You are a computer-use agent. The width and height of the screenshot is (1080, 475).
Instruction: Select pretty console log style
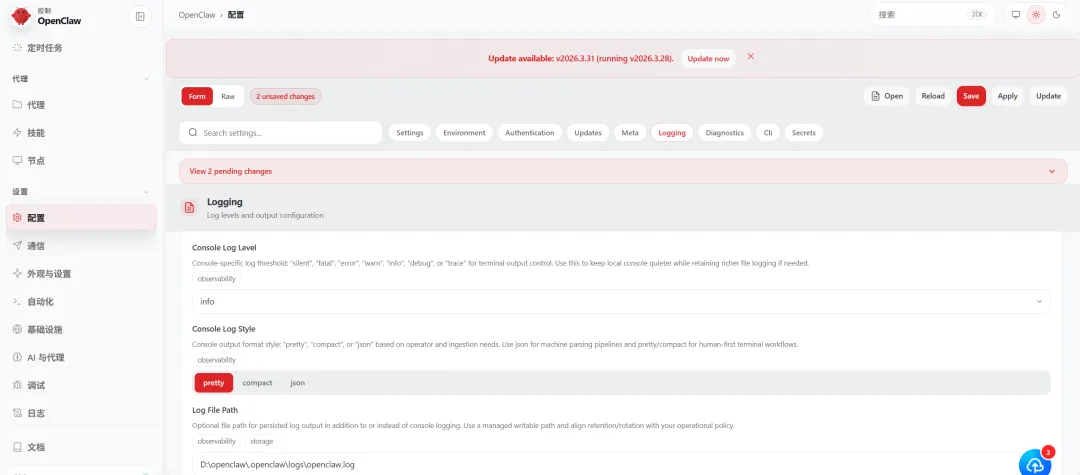[x=214, y=383]
